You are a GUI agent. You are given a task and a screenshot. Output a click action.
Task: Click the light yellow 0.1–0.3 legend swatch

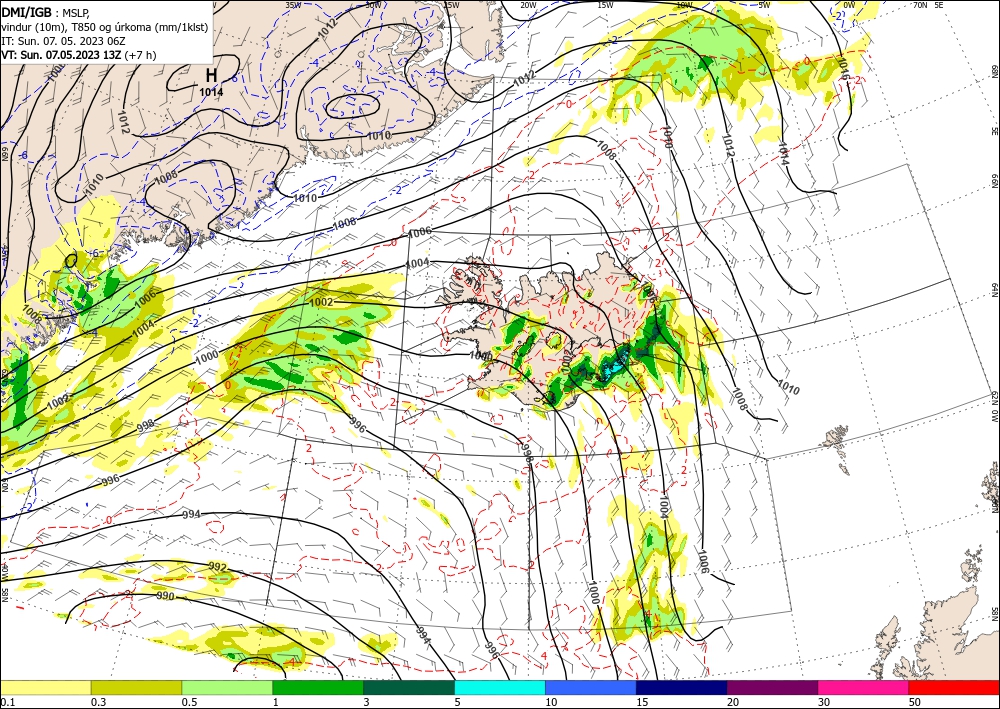click(x=45, y=687)
